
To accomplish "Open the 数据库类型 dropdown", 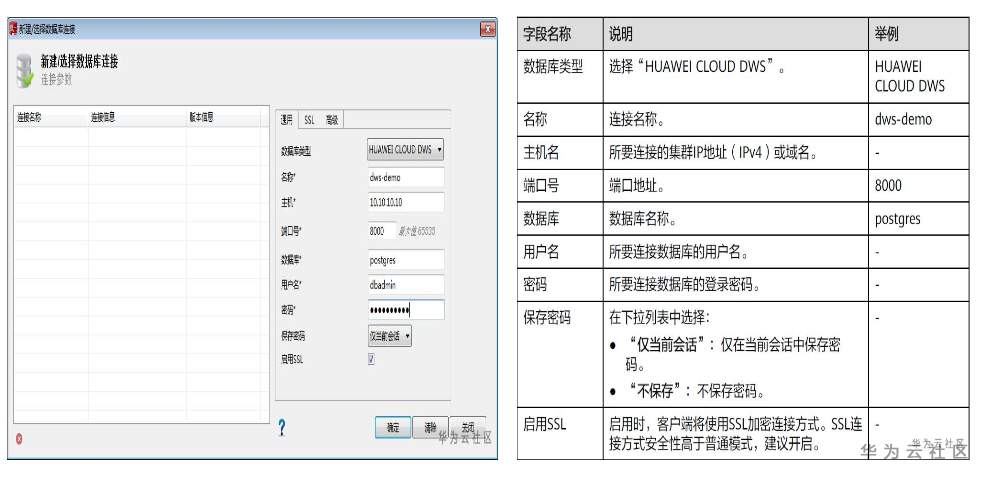I will click(405, 150).
